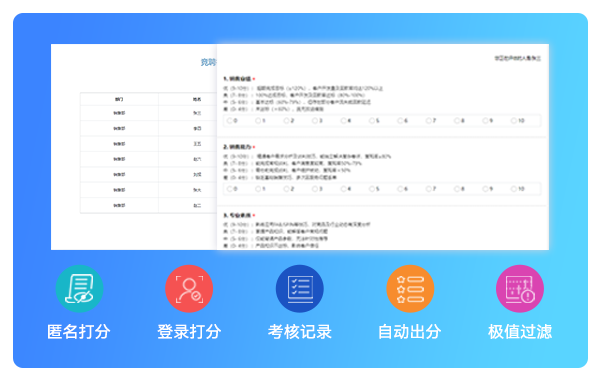Pick score 3 under question 1
The image size is (601, 381).
(315, 121)
